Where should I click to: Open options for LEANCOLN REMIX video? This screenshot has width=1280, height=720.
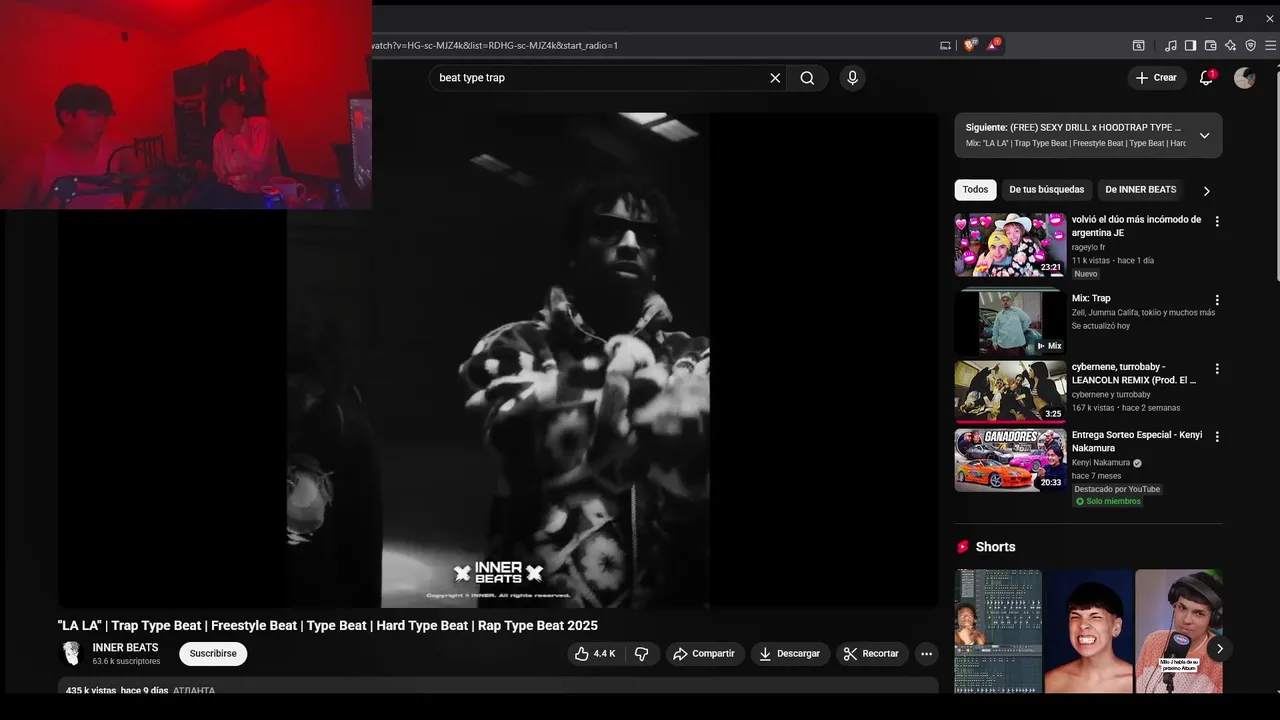coord(1217,369)
